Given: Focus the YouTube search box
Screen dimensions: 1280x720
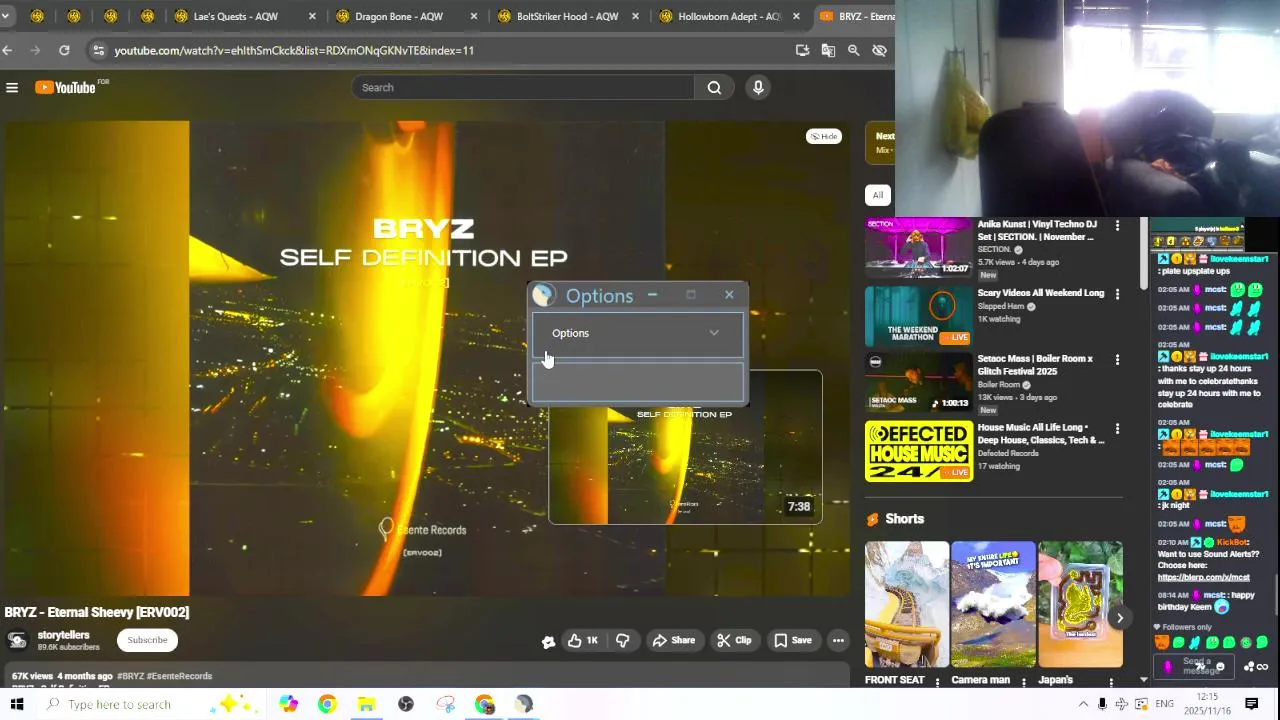Looking at the screenshot, I should coord(523,88).
